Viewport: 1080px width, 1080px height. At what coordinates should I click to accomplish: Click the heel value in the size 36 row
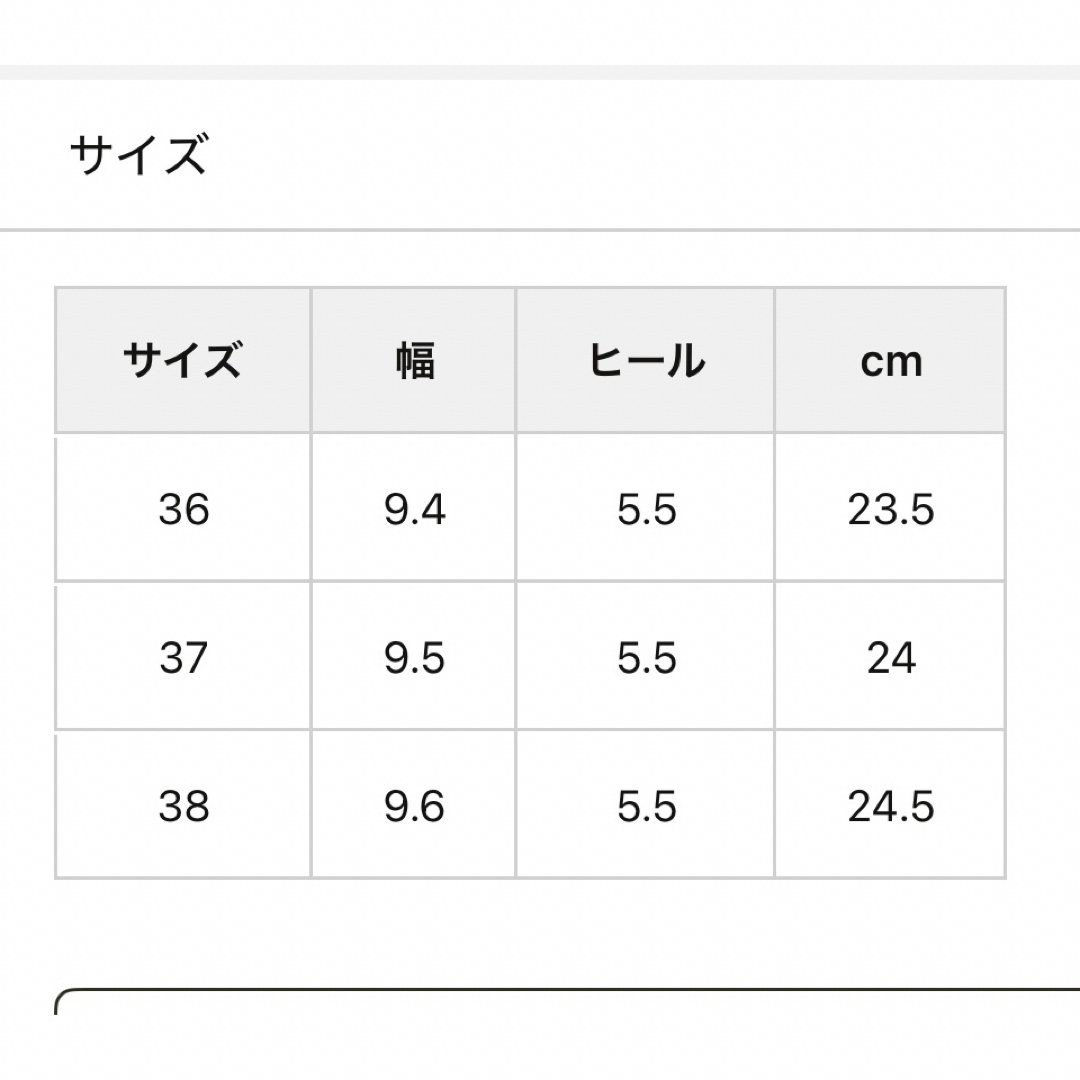click(645, 508)
